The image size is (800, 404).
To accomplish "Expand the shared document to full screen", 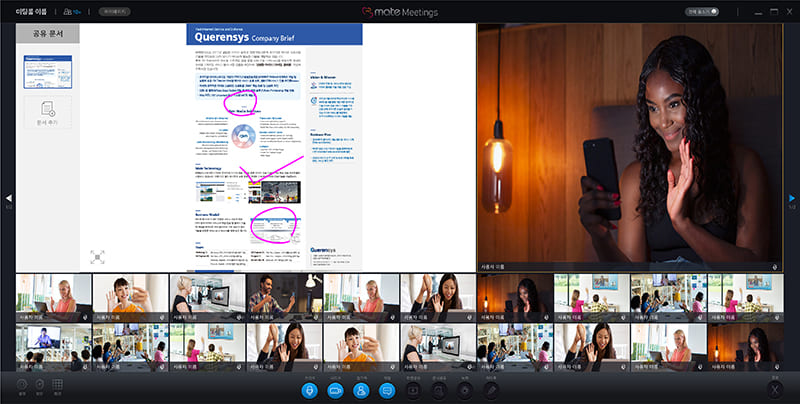I will pyautogui.click(x=97, y=257).
